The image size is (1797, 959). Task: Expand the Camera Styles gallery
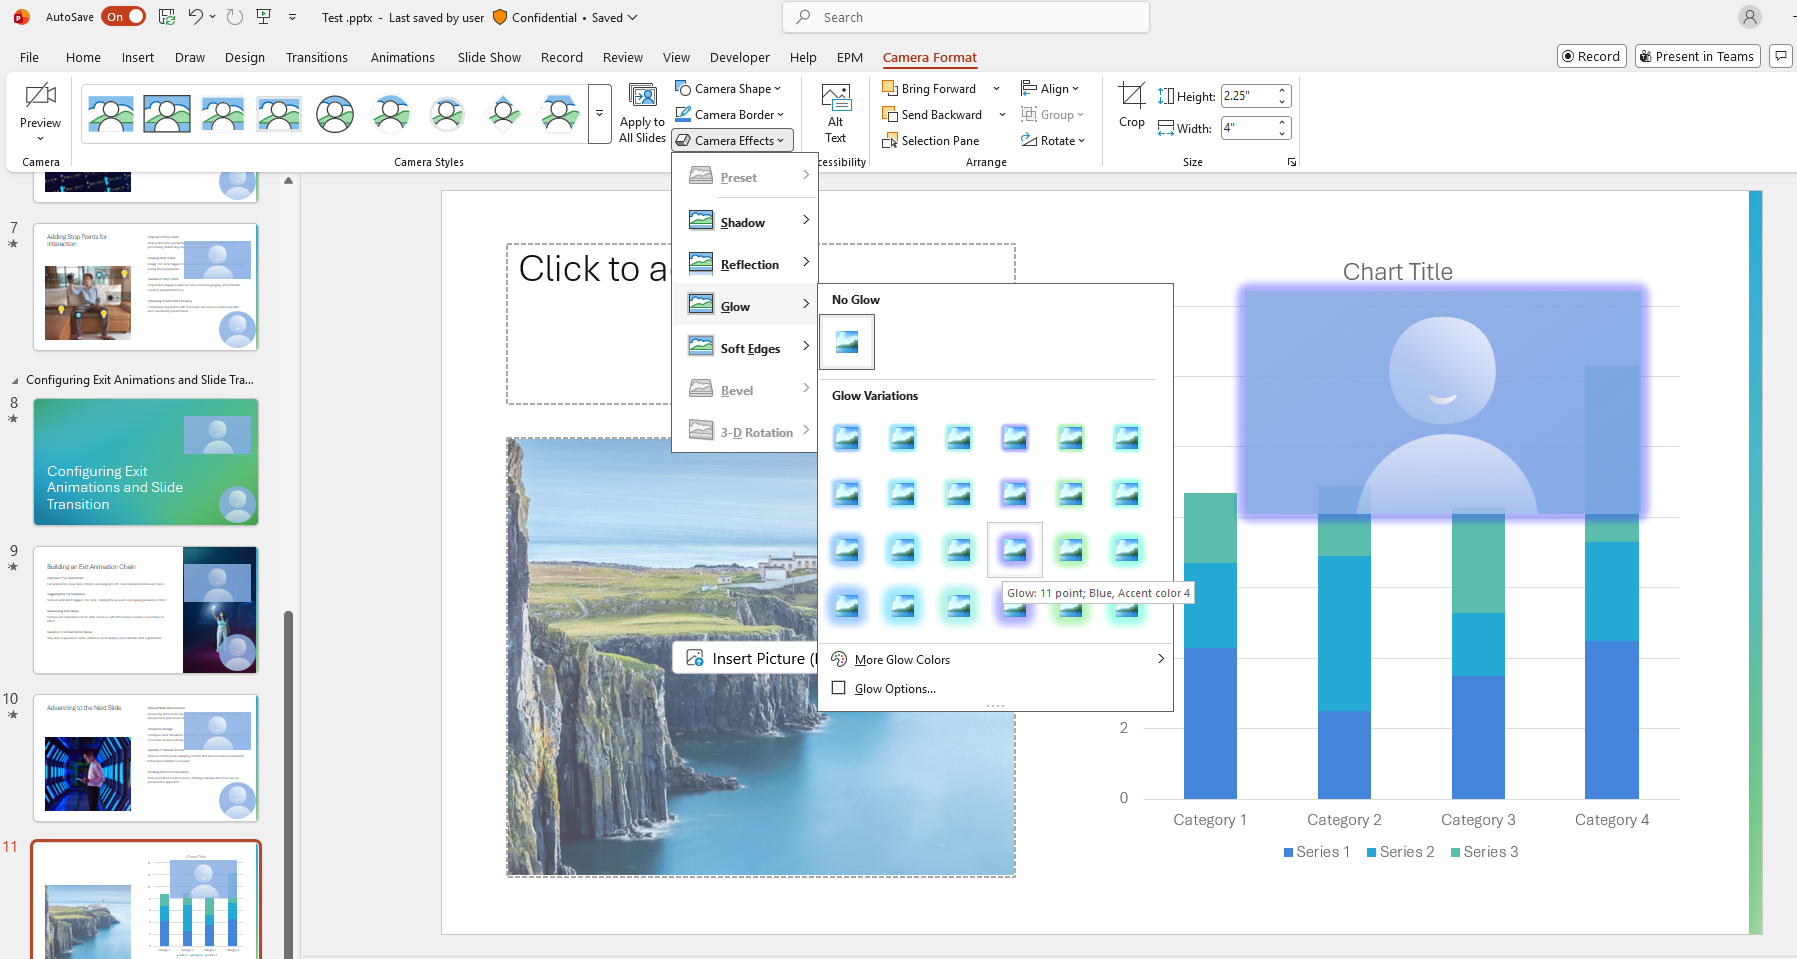click(600, 114)
